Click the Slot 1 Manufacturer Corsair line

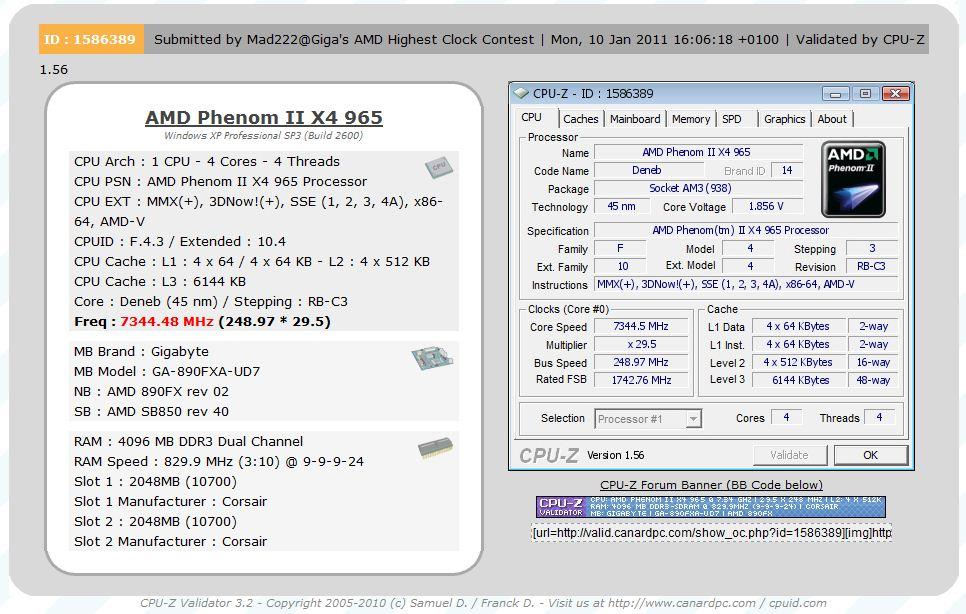(170, 501)
